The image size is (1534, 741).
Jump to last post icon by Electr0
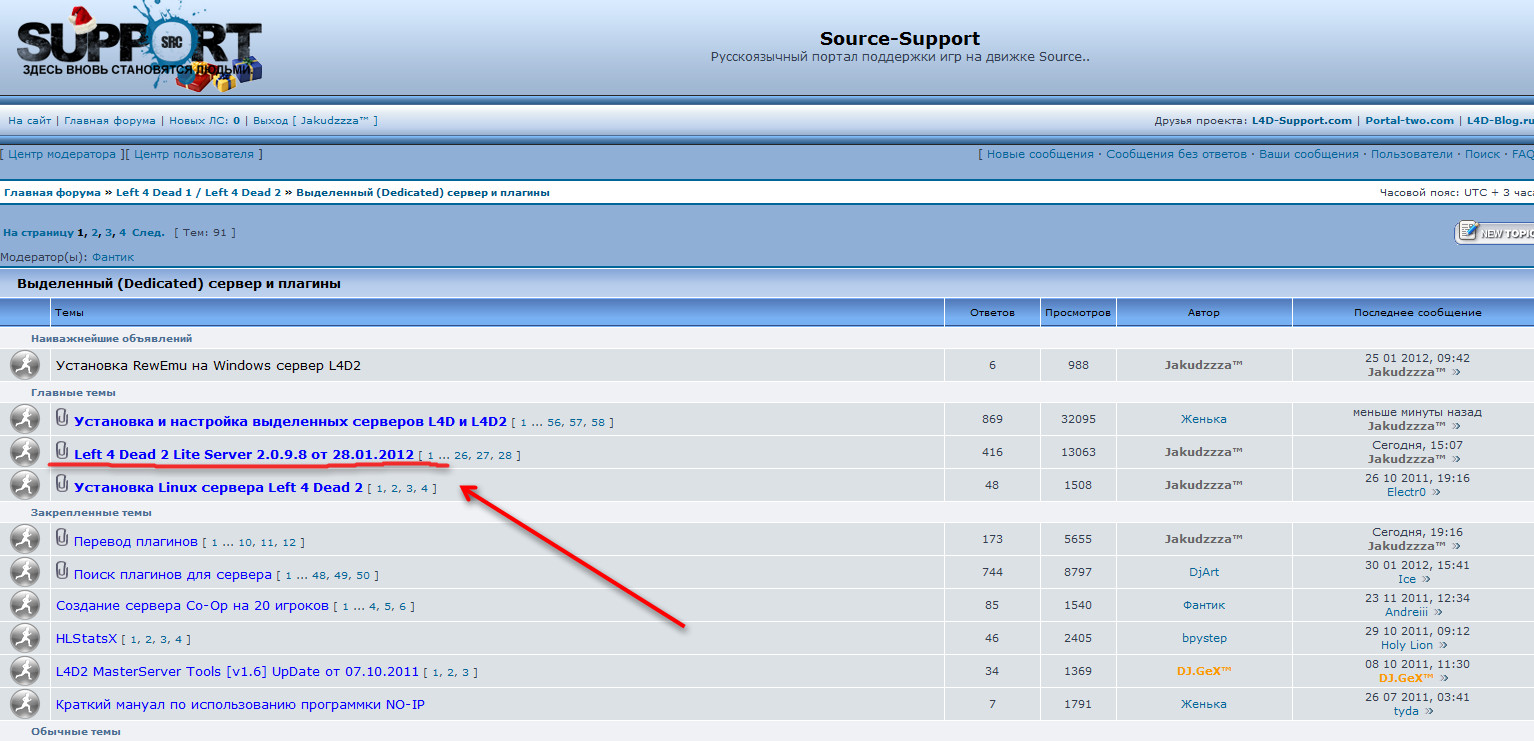pyautogui.click(x=1435, y=492)
